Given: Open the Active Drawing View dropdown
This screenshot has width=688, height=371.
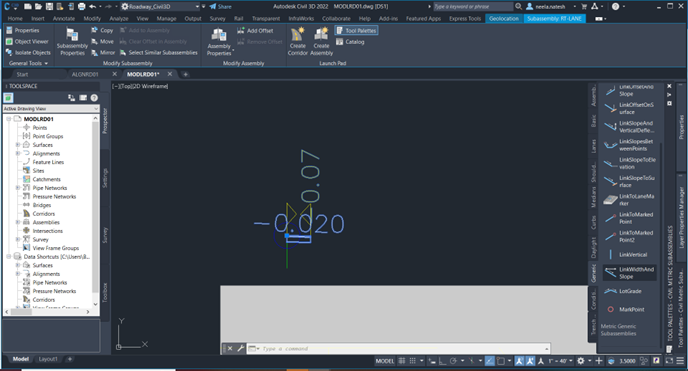Looking at the screenshot, I should tap(51, 108).
